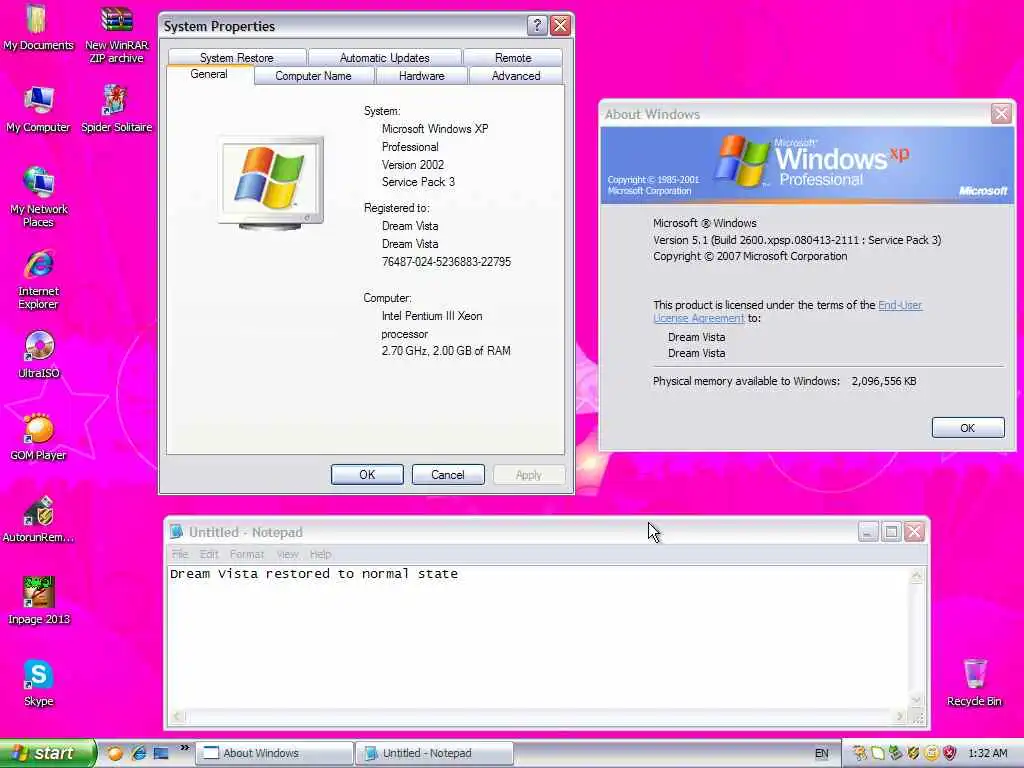Click Notepad horizontal scrollbar left arrow
1024x768 pixels.
(x=177, y=716)
